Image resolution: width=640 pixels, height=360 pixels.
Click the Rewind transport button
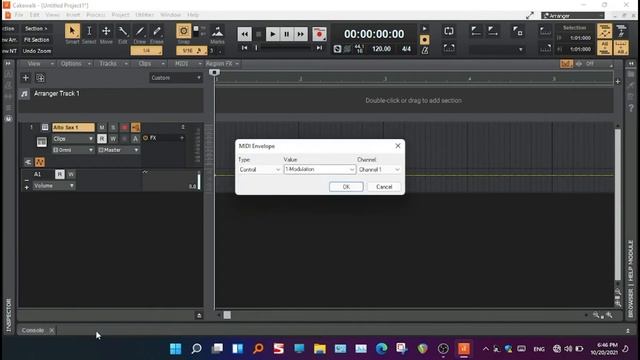244,34
